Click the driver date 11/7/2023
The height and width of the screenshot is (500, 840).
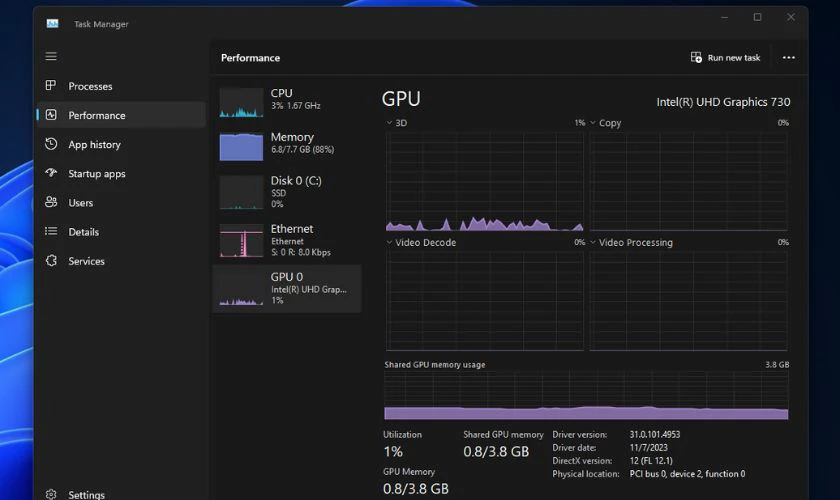(648, 447)
